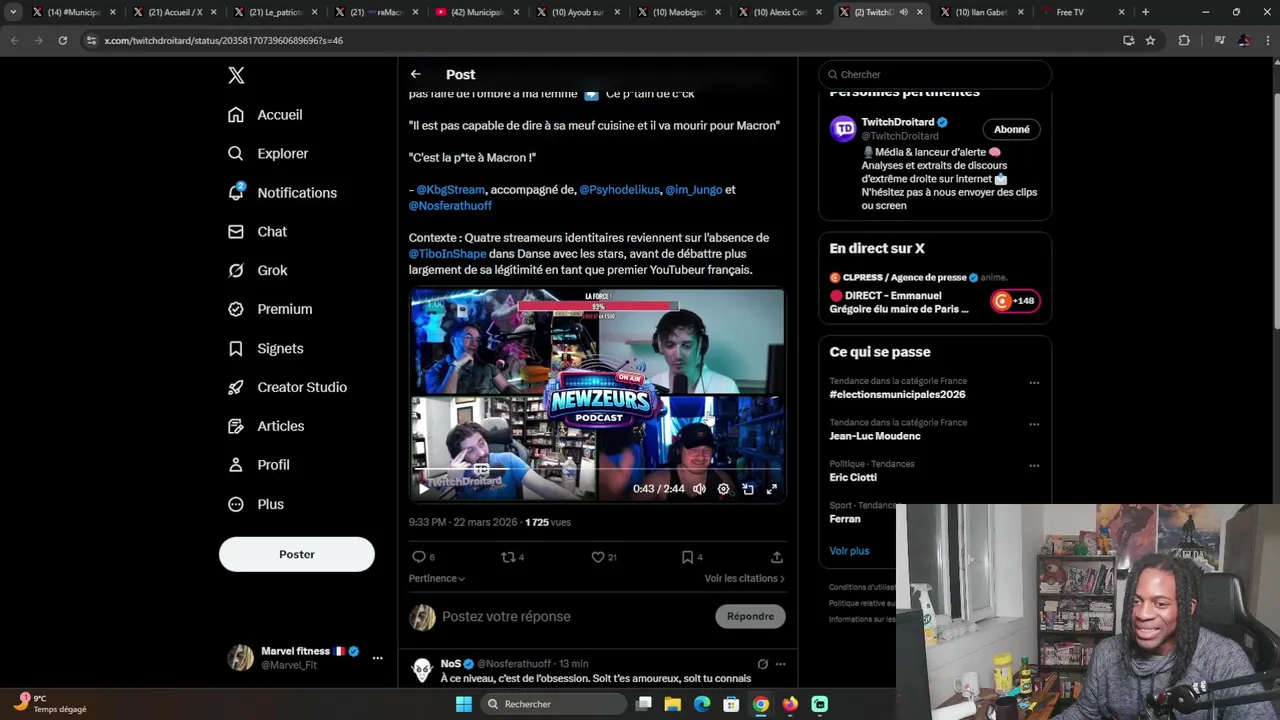This screenshot has width=1280, height=720.
Task: Open Microsoft Edge from taskbar
Action: [x=702, y=704]
